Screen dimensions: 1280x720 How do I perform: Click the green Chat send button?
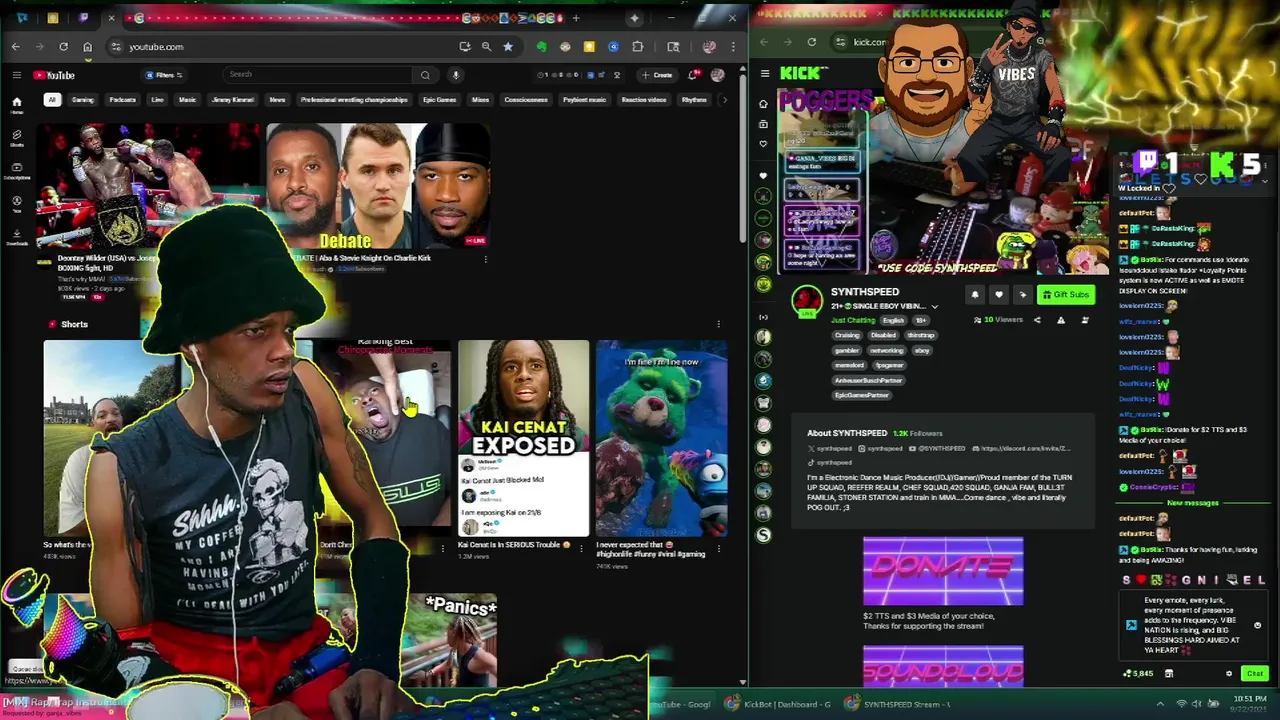(x=1255, y=674)
